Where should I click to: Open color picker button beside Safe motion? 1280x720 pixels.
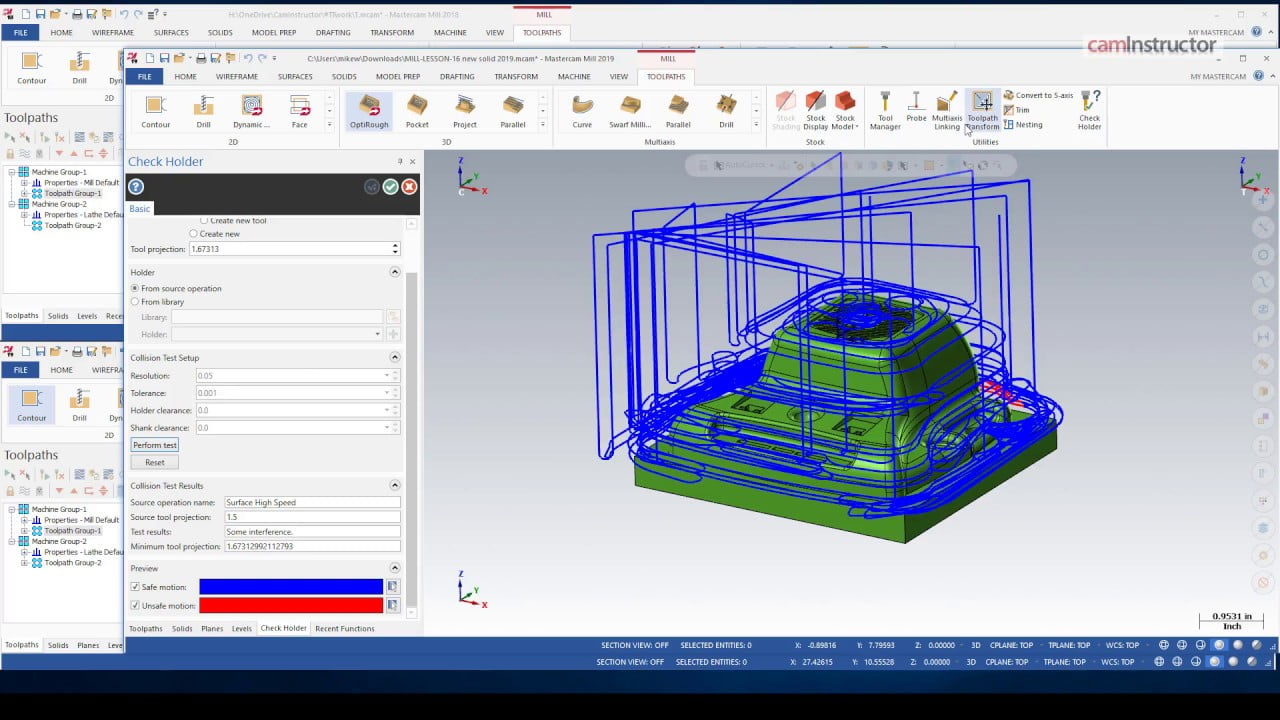coord(392,587)
